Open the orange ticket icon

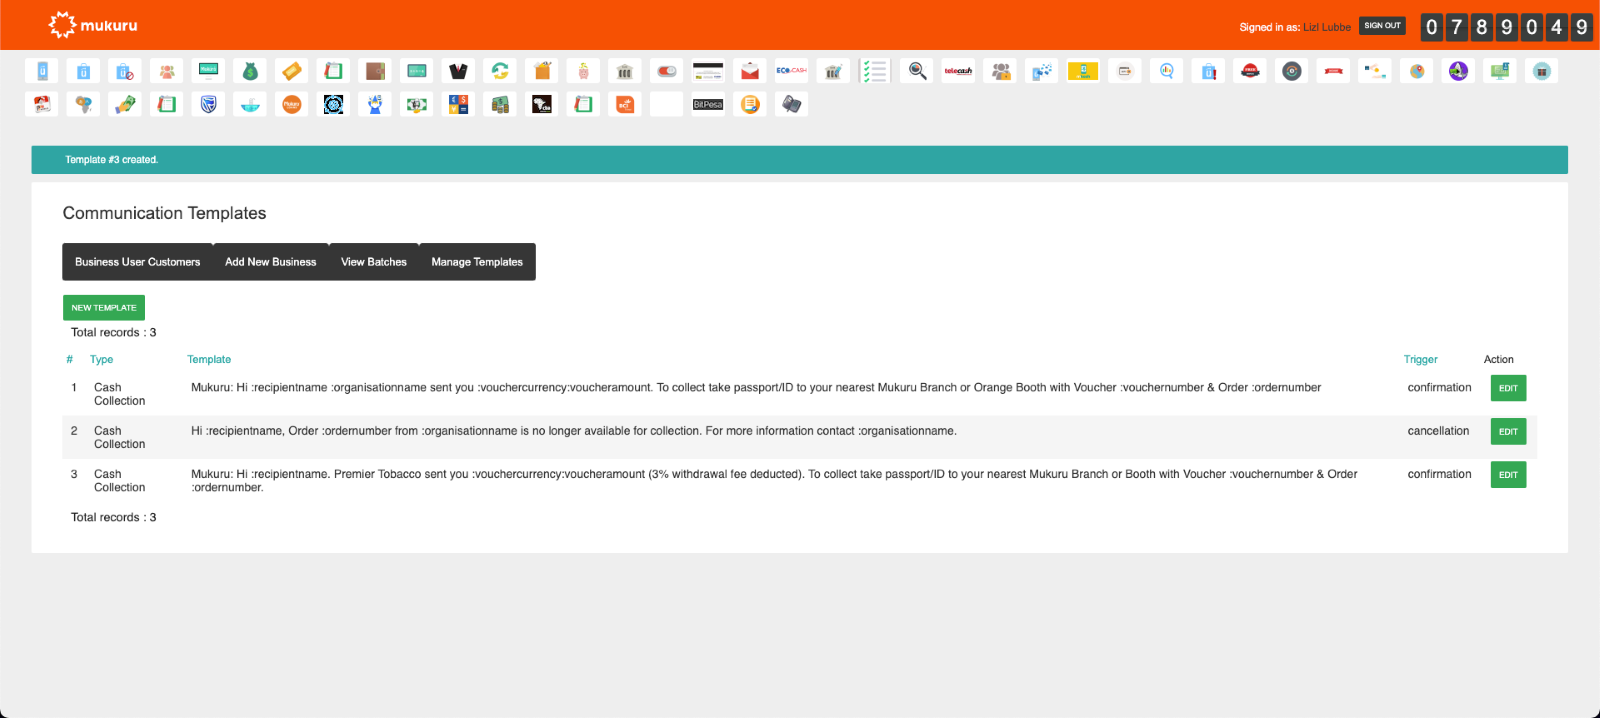click(x=292, y=71)
